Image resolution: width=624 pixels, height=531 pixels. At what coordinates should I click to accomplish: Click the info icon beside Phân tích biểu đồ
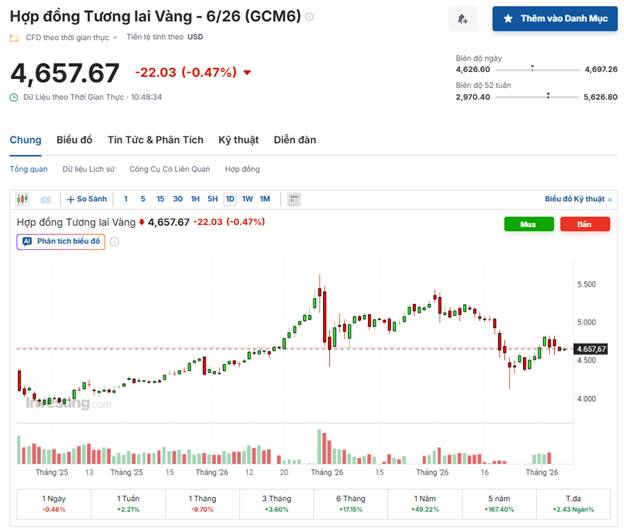tap(114, 241)
